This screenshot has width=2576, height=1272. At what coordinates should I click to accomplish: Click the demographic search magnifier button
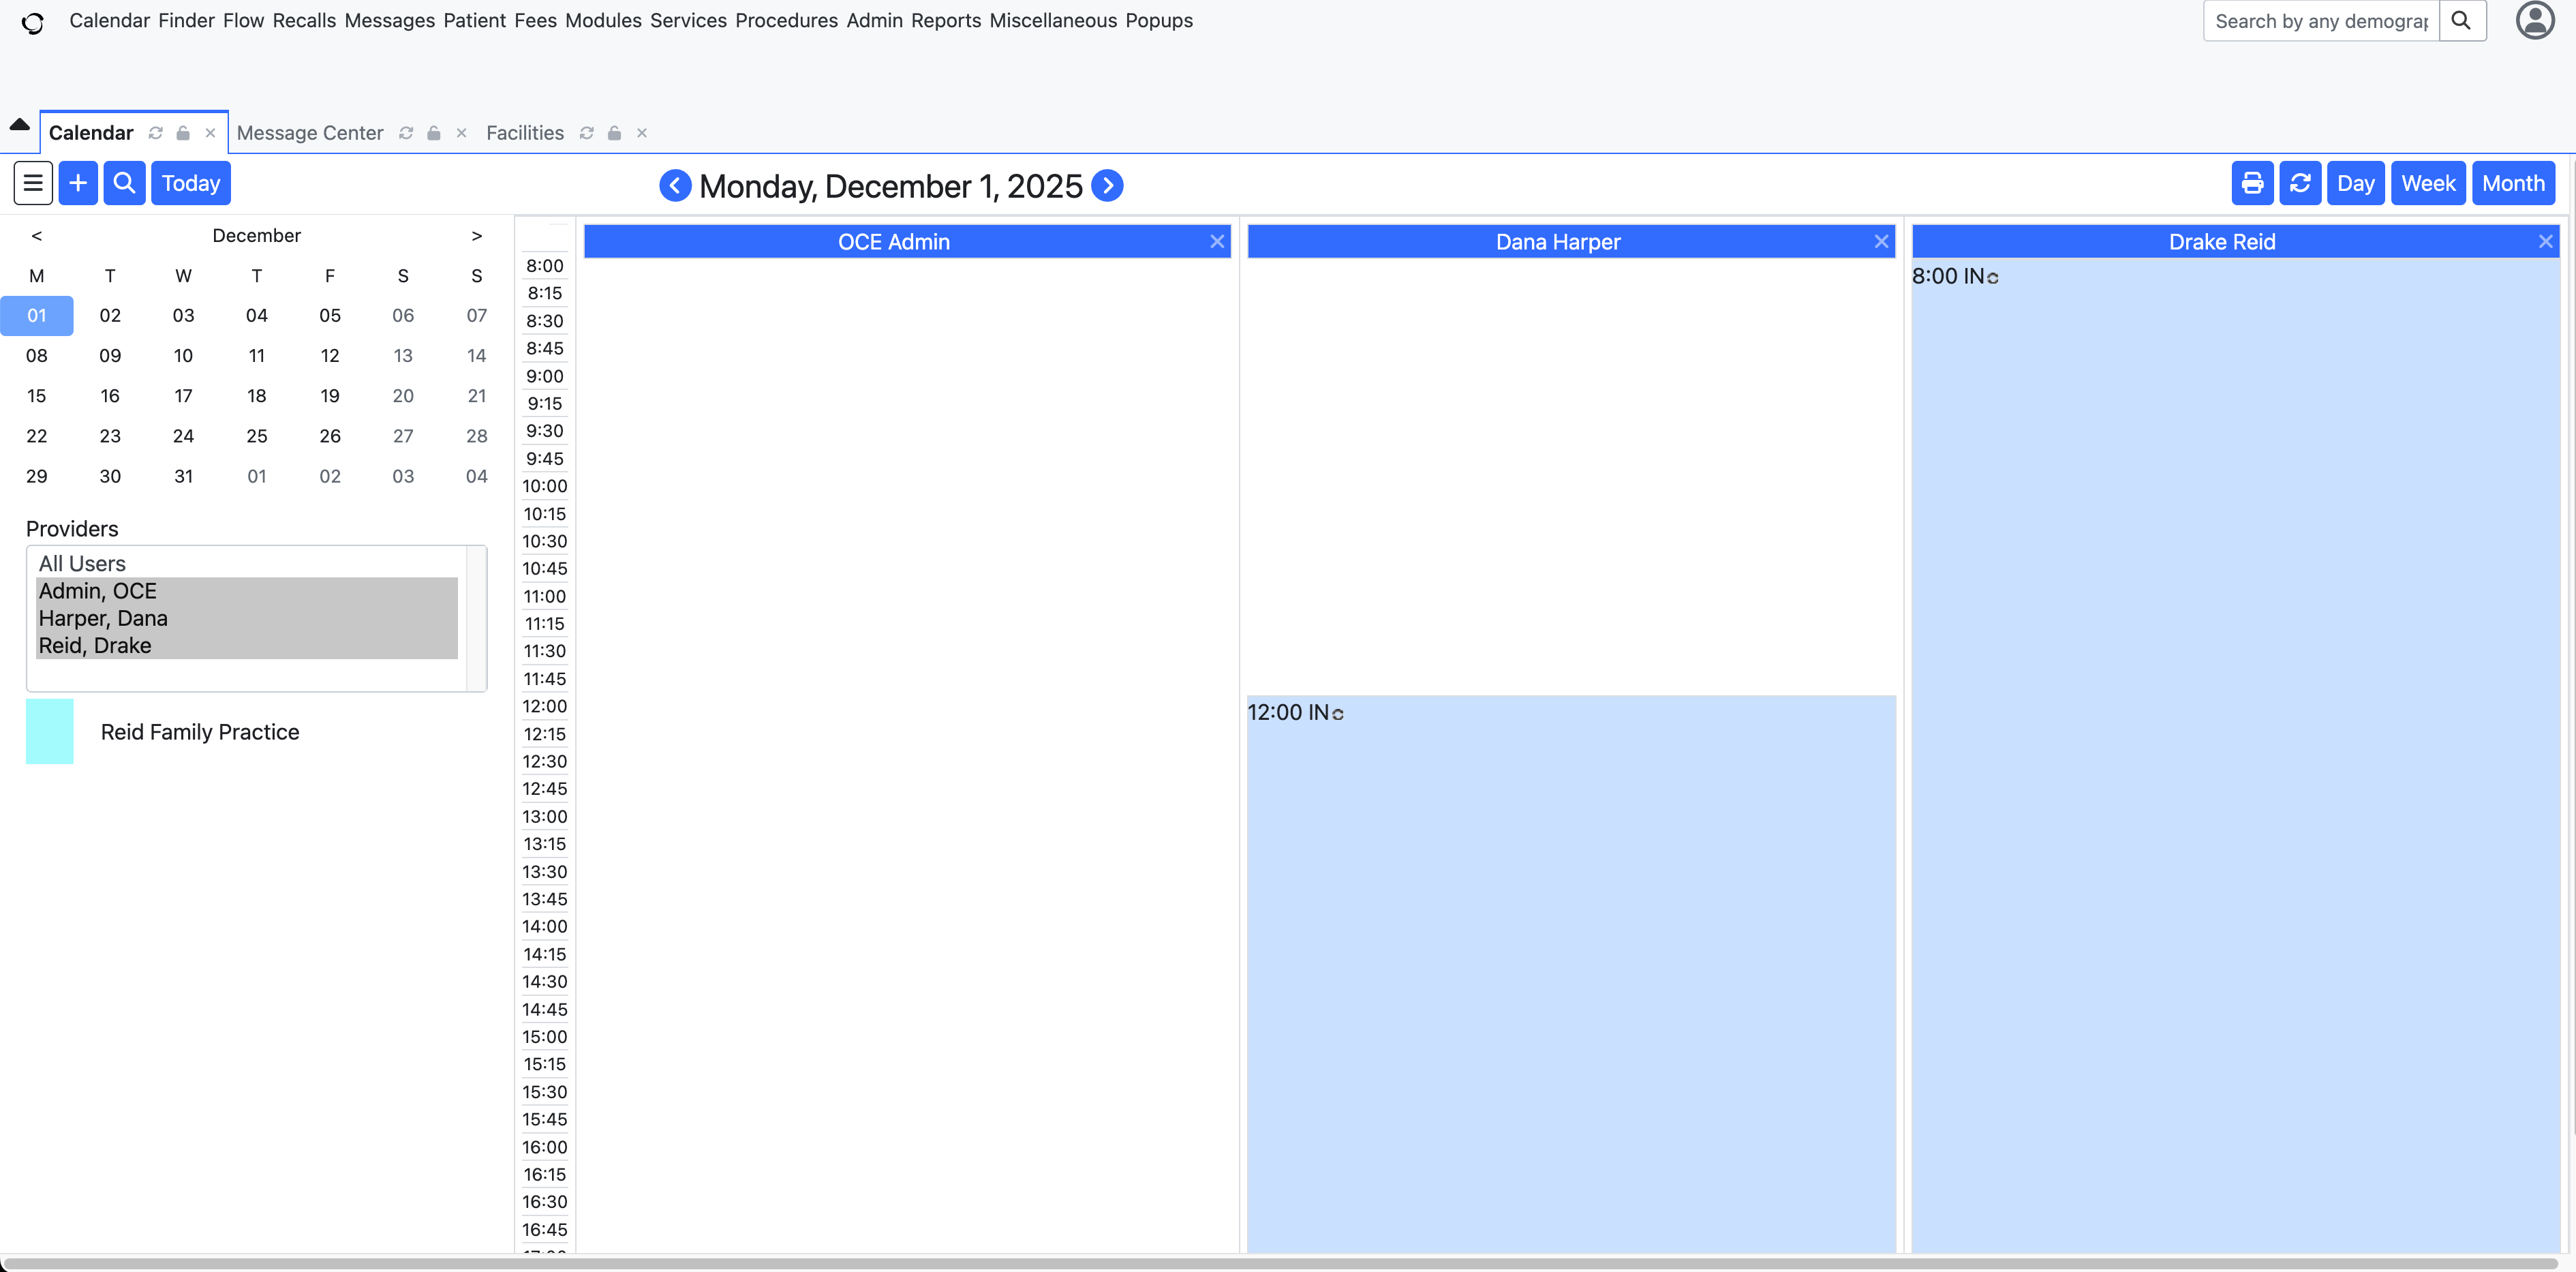click(2462, 21)
